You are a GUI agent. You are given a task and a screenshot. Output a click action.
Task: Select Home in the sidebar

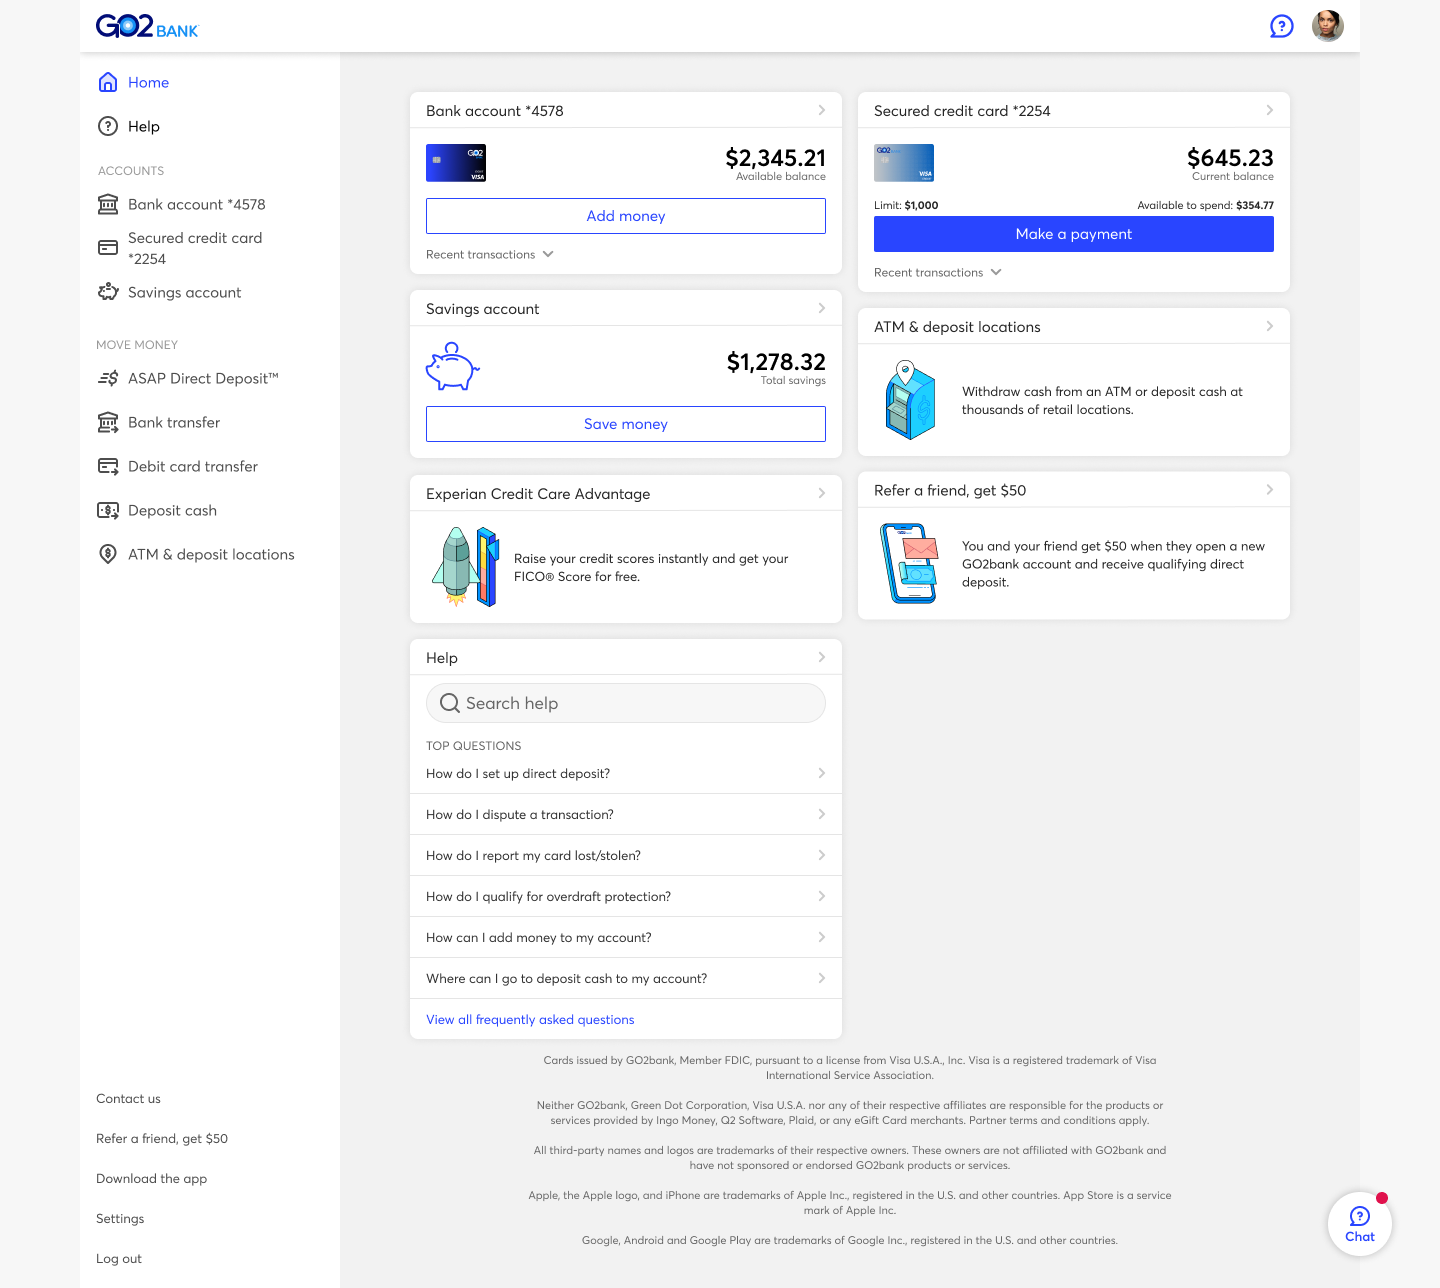pyautogui.click(x=148, y=82)
